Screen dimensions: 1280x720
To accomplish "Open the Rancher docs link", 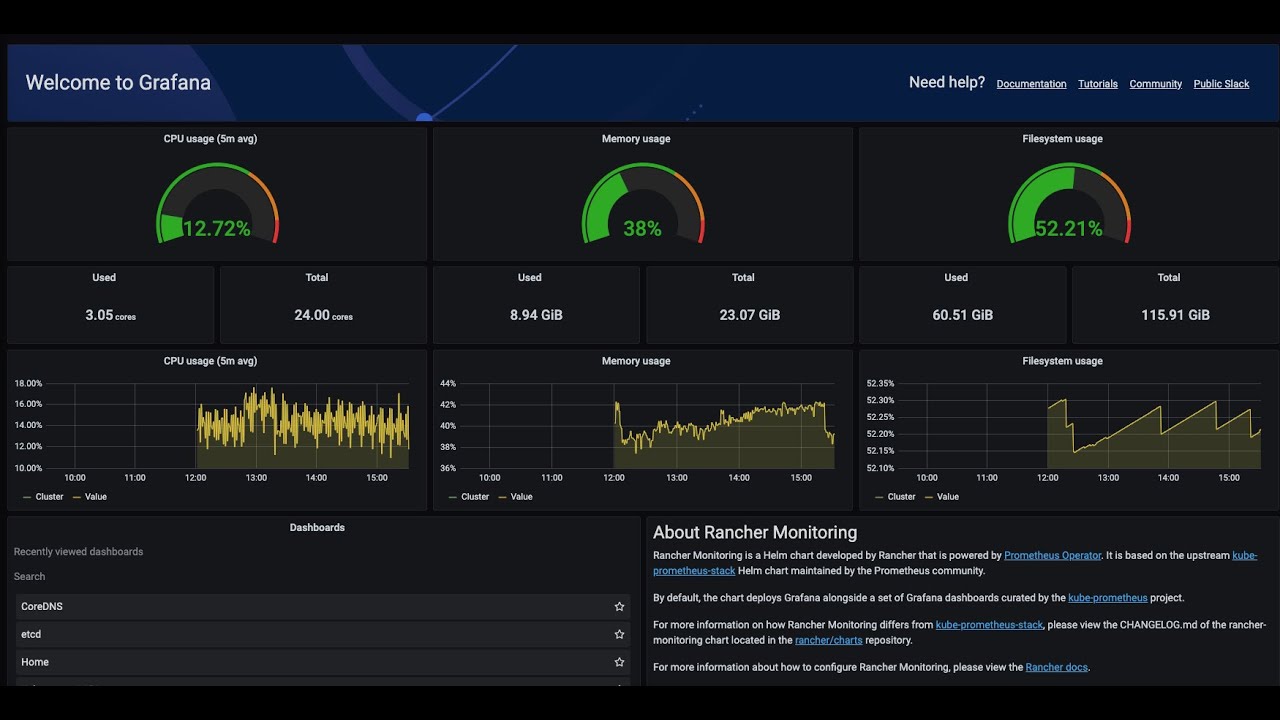I will (x=1056, y=667).
